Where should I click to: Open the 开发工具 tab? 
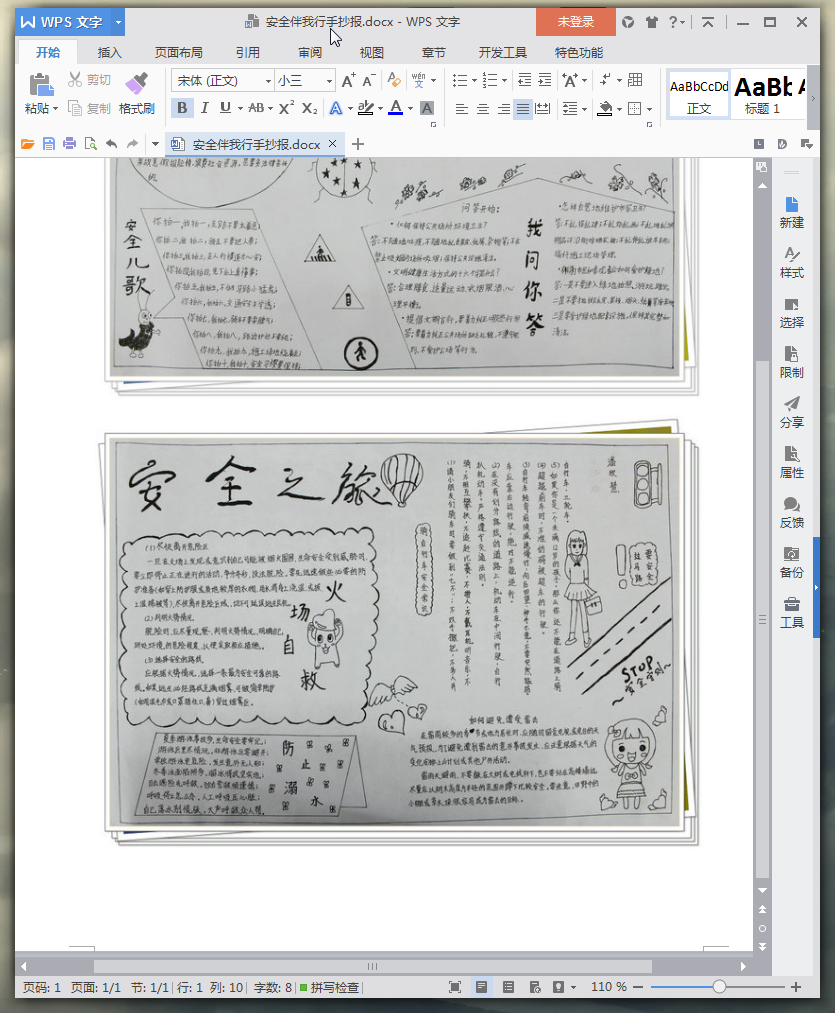pos(502,52)
